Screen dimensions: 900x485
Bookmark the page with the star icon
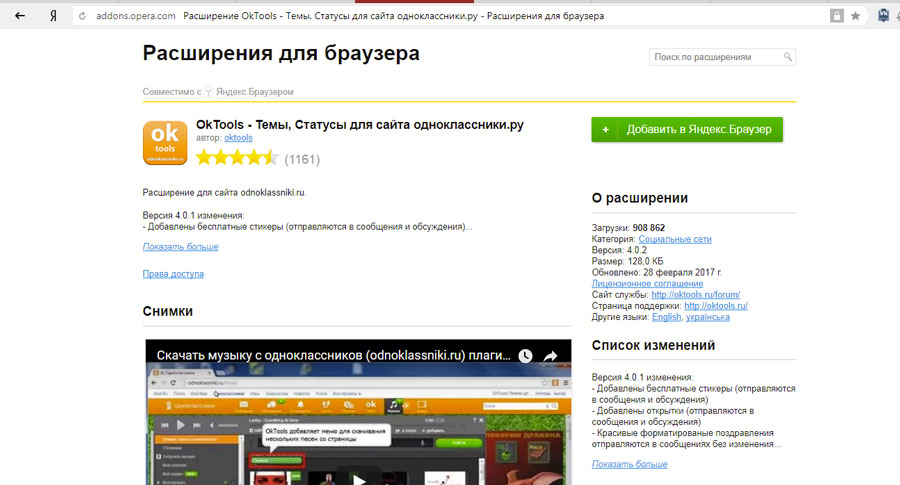tap(855, 16)
